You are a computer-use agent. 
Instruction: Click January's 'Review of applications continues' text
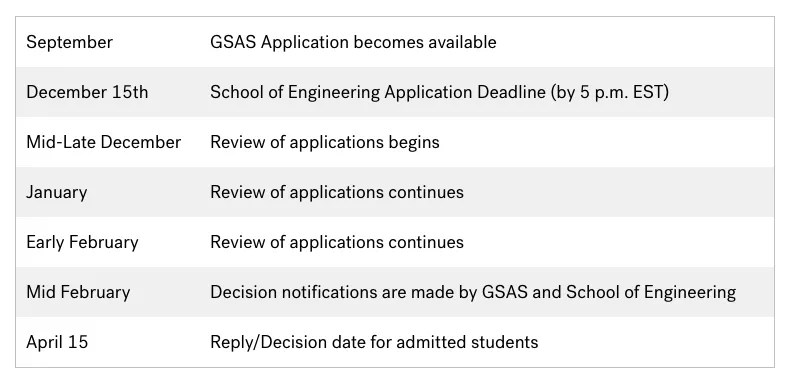coord(337,193)
